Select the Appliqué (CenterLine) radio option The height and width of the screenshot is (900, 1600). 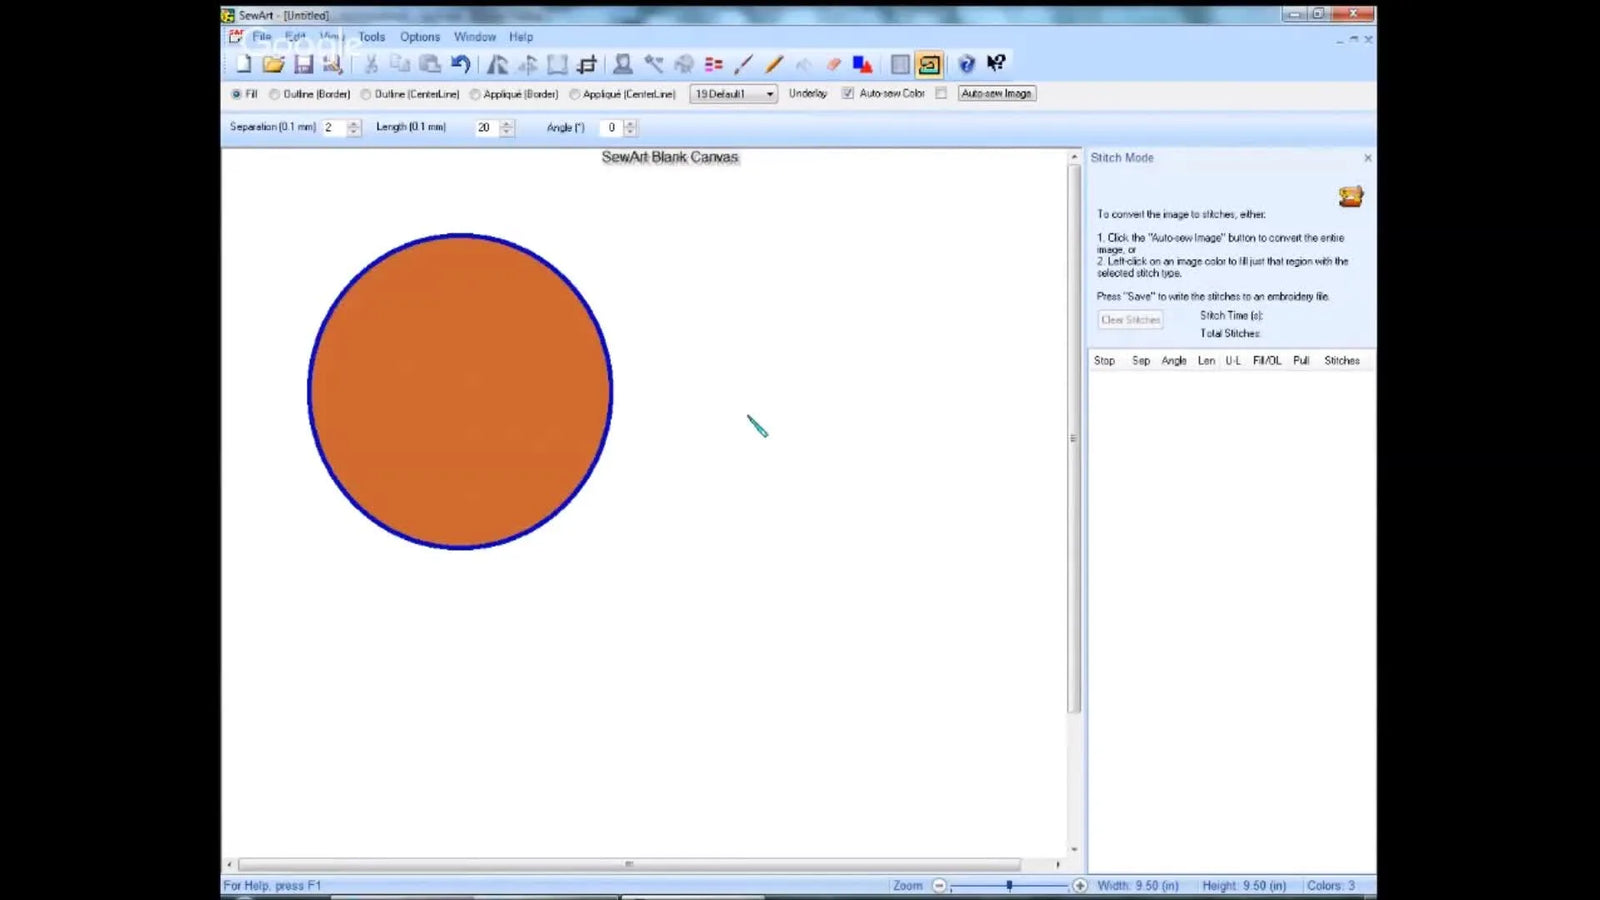click(x=575, y=94)
